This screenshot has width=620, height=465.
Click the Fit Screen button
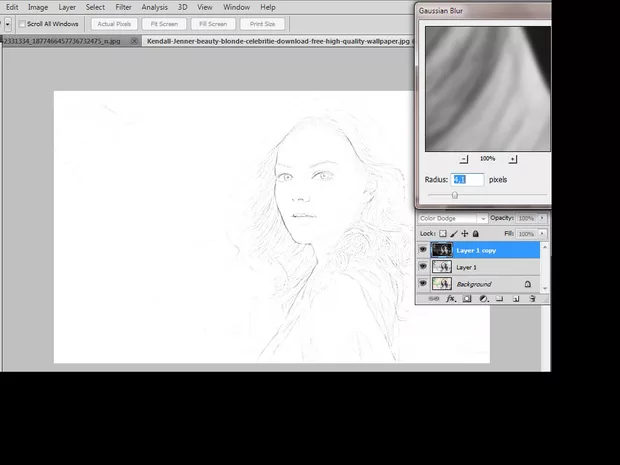coord(163,24)
